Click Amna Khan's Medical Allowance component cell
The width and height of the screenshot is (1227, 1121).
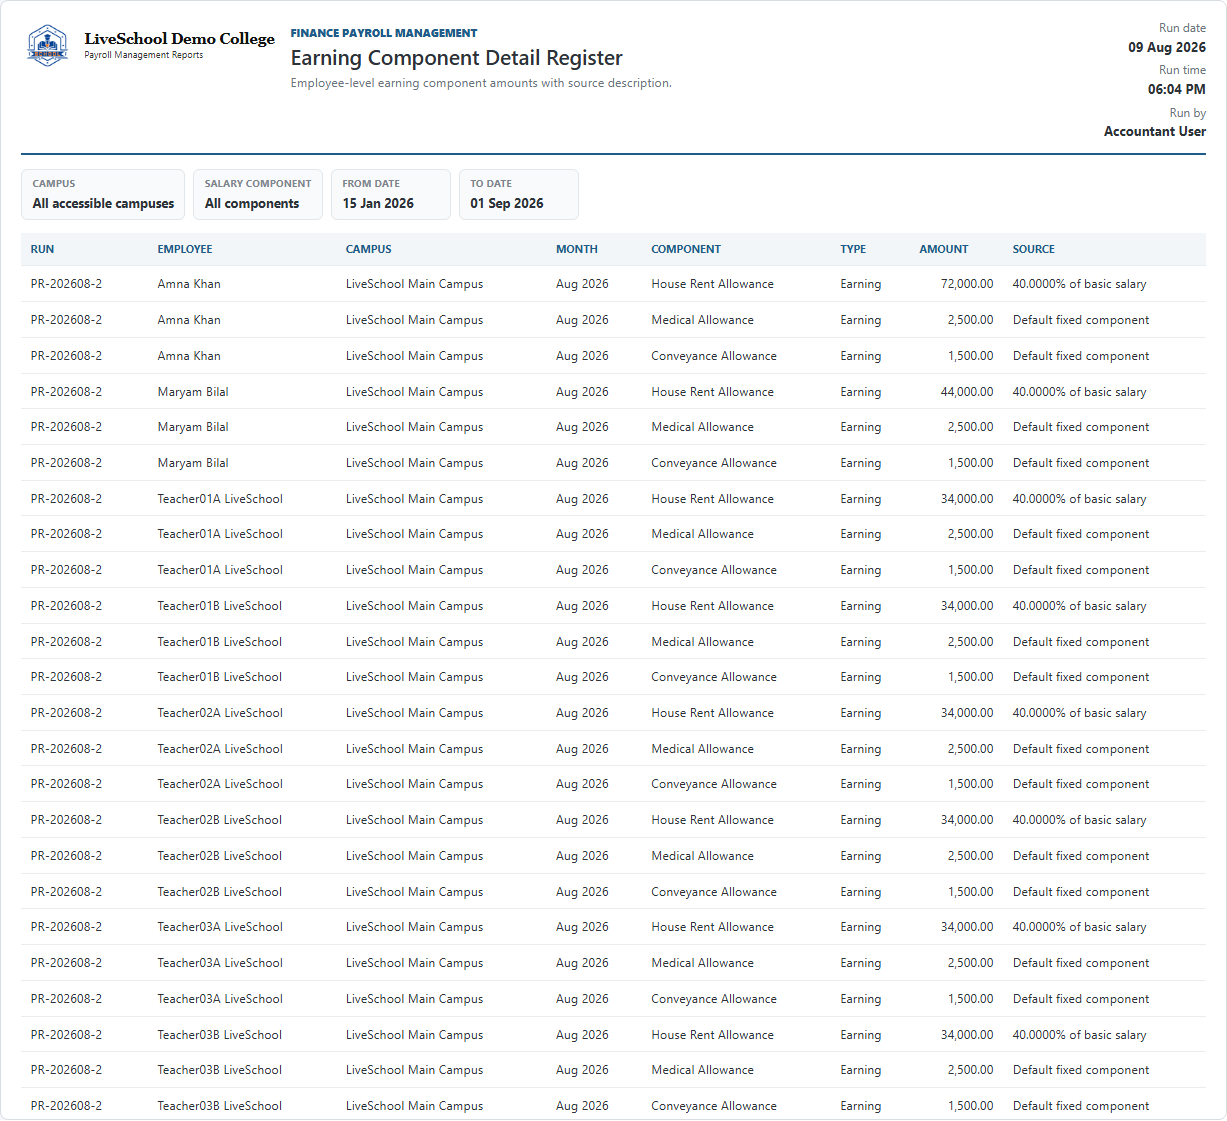(703, 320)
